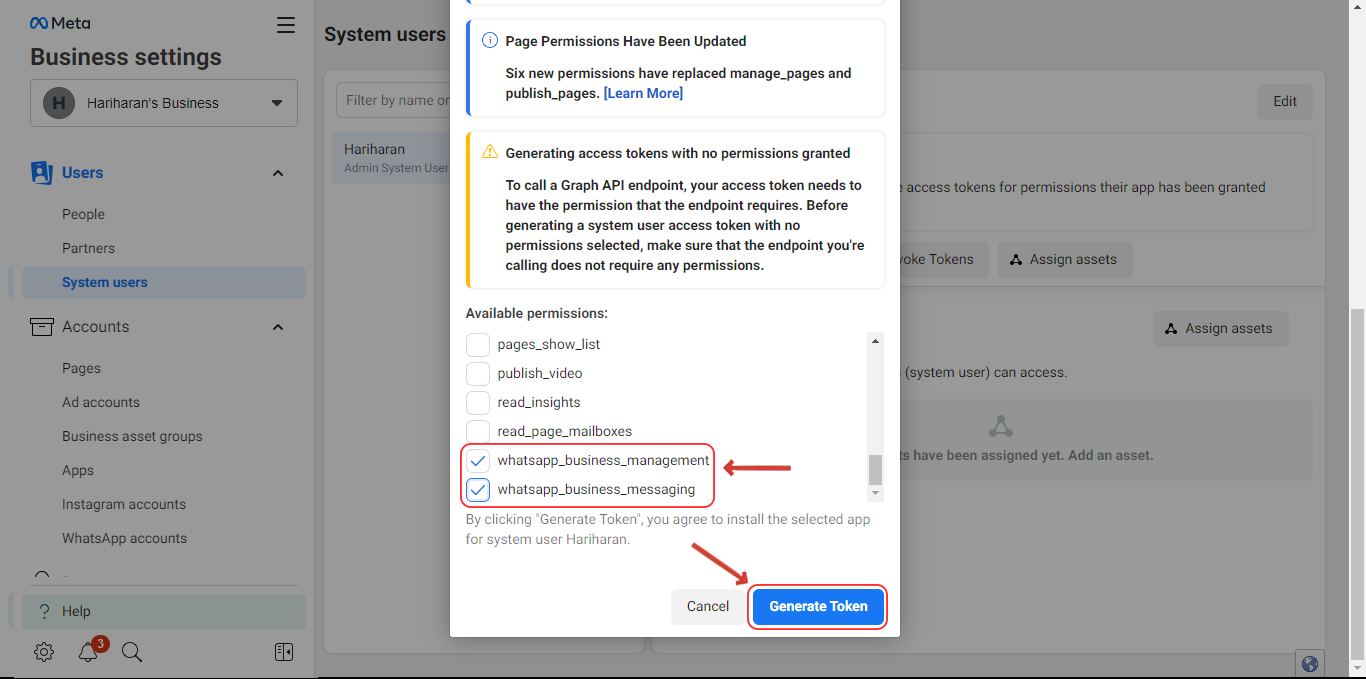
Task: Collapse the Users section chevron
Action: tap(278, 173)
